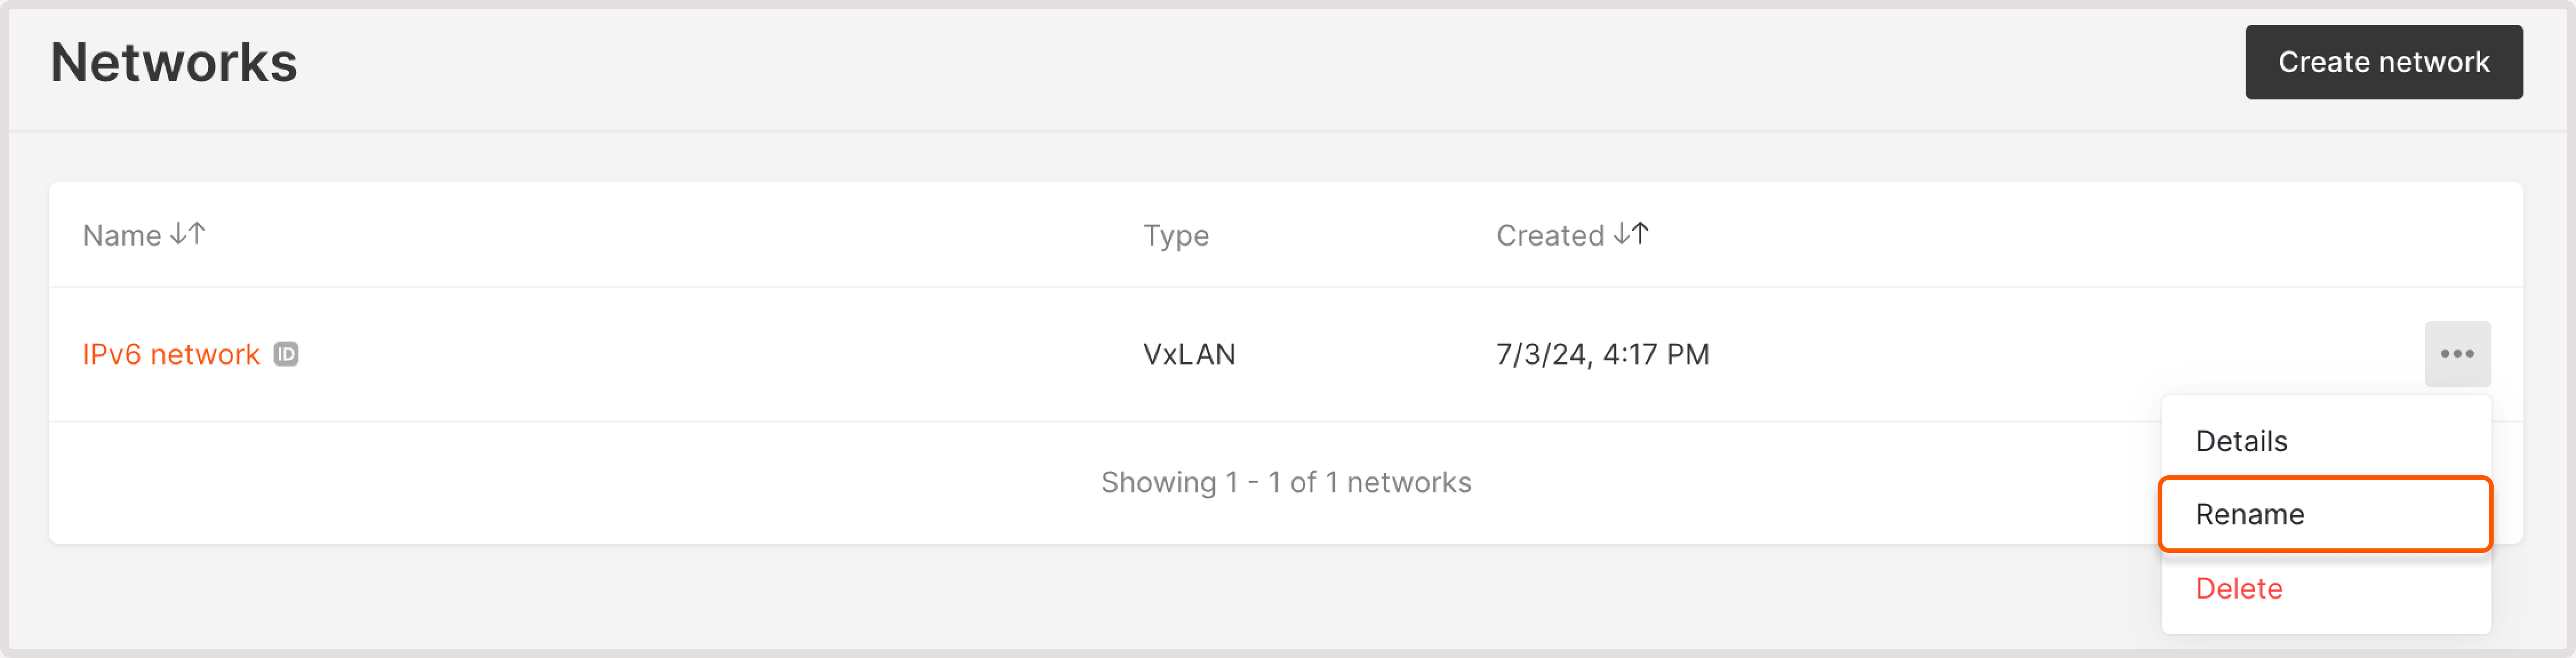Click the VxLAN type cell
The width and height of the screenshot is (2576, 658).
click(1188, 354)
